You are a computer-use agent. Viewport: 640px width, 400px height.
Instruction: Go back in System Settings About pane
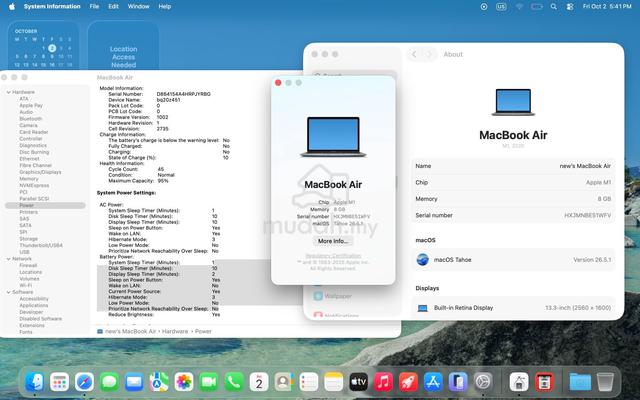(414, 54)
